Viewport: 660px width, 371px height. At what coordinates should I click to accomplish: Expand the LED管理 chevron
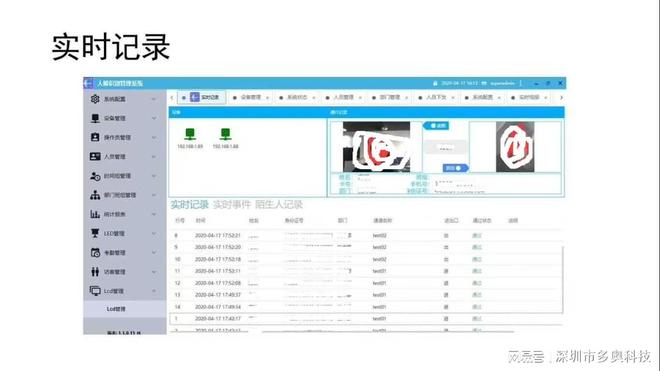click(x=154, y=234)
